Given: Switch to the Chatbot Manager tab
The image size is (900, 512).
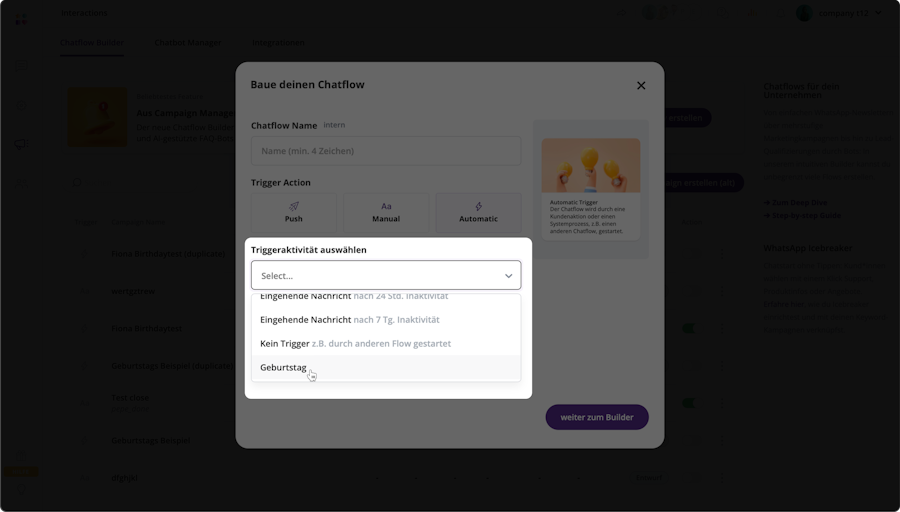Looking at the screenshot, I should pyautogui.click(x=188, y=43).
